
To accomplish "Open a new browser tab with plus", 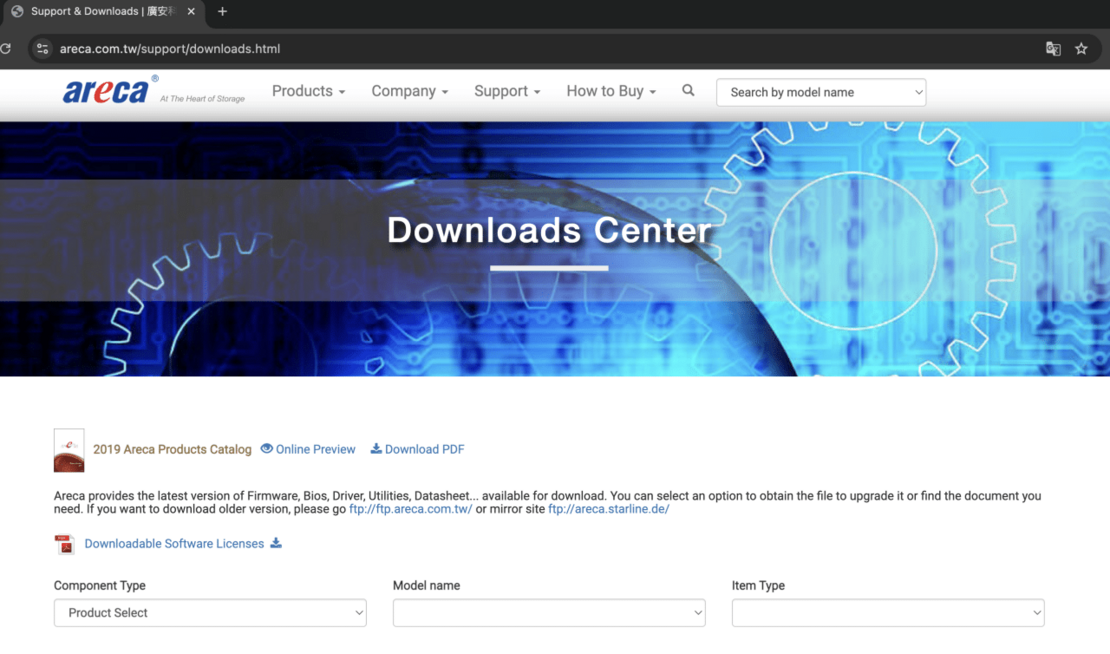I will [222, 12].
